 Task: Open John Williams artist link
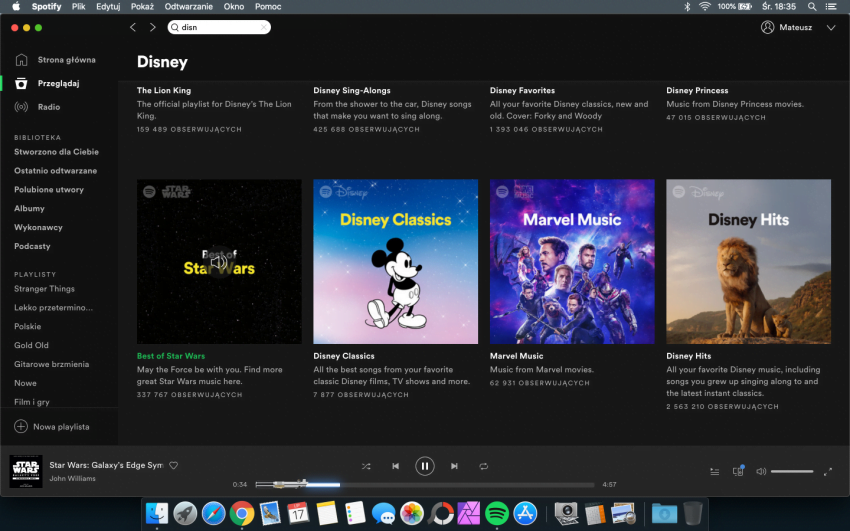coord(73,478)
